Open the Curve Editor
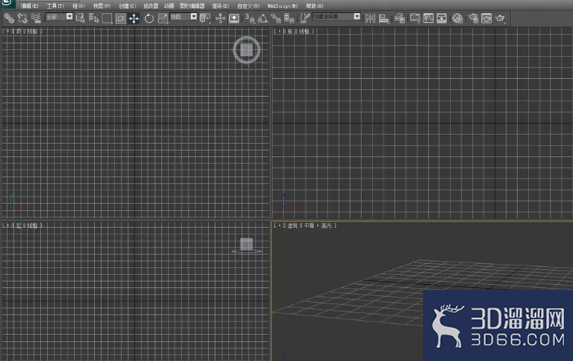Viewport: 573px width, 361px height. (x=428, y=18)
